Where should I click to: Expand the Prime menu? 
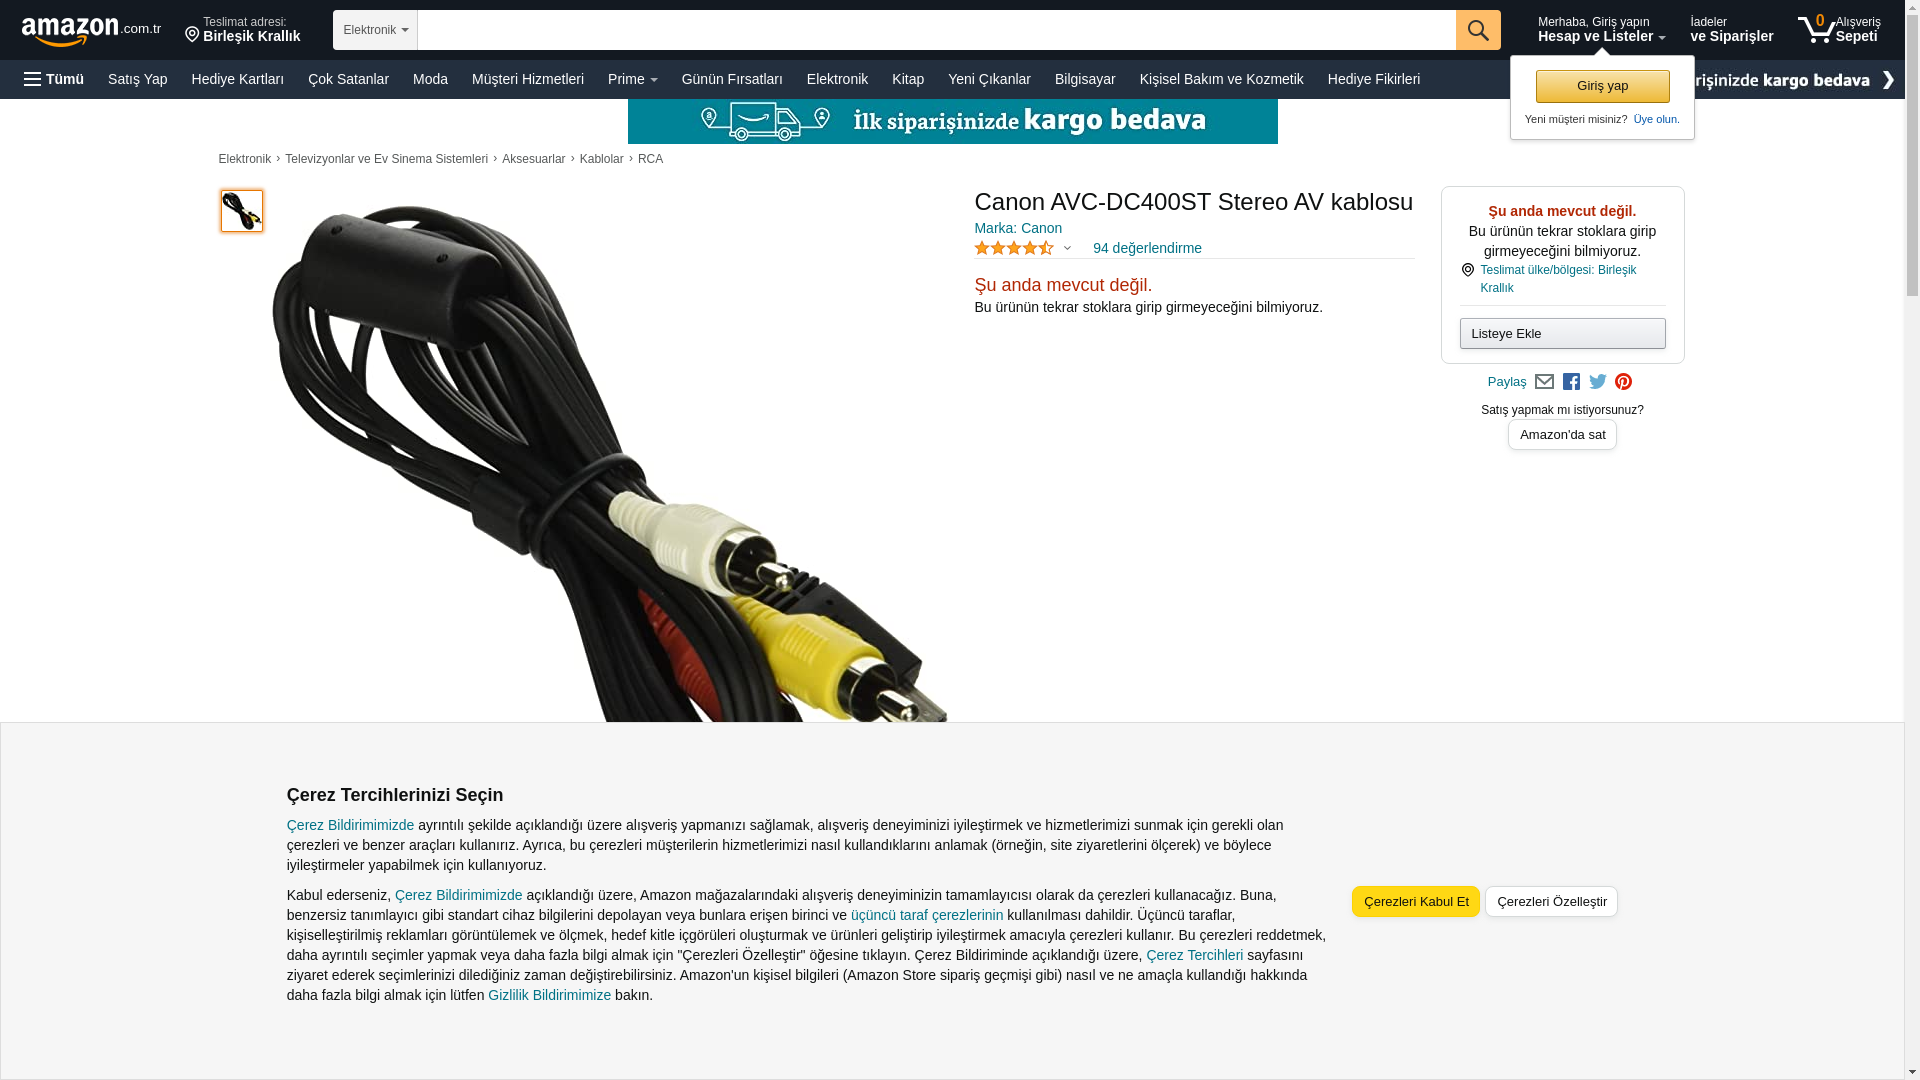point(632,79)
